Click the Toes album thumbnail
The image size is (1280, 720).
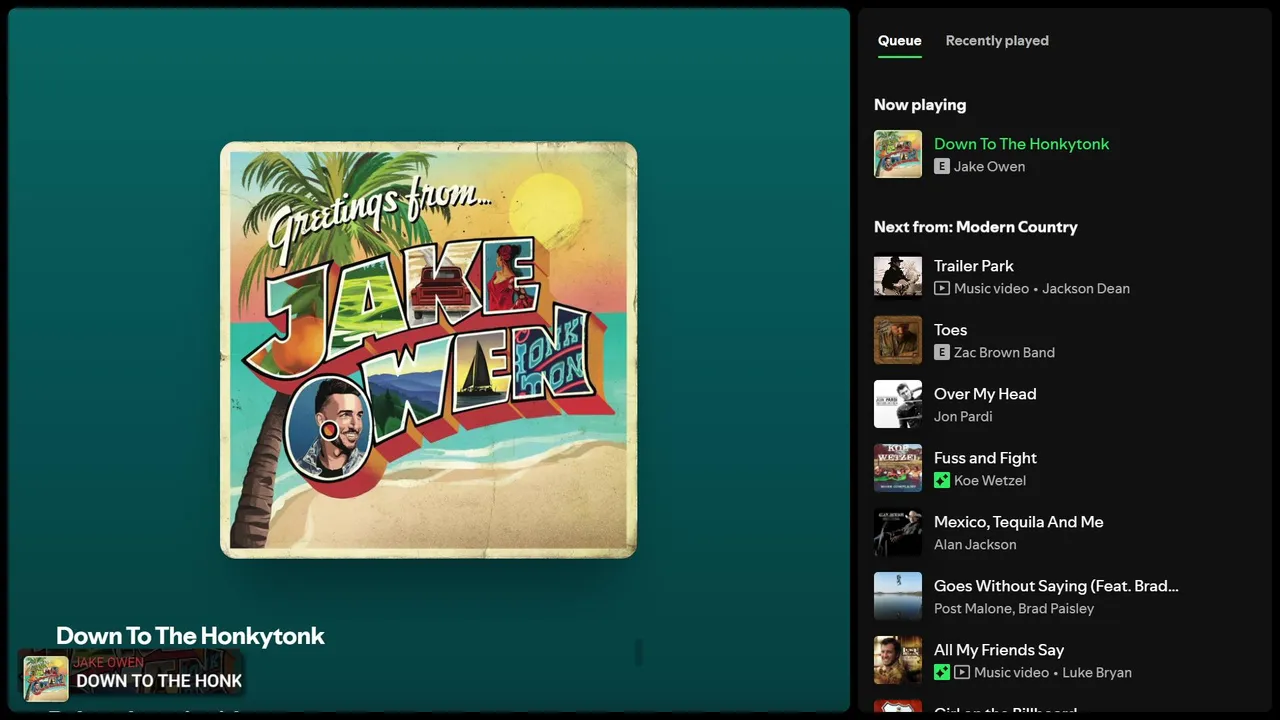[898, 340]
